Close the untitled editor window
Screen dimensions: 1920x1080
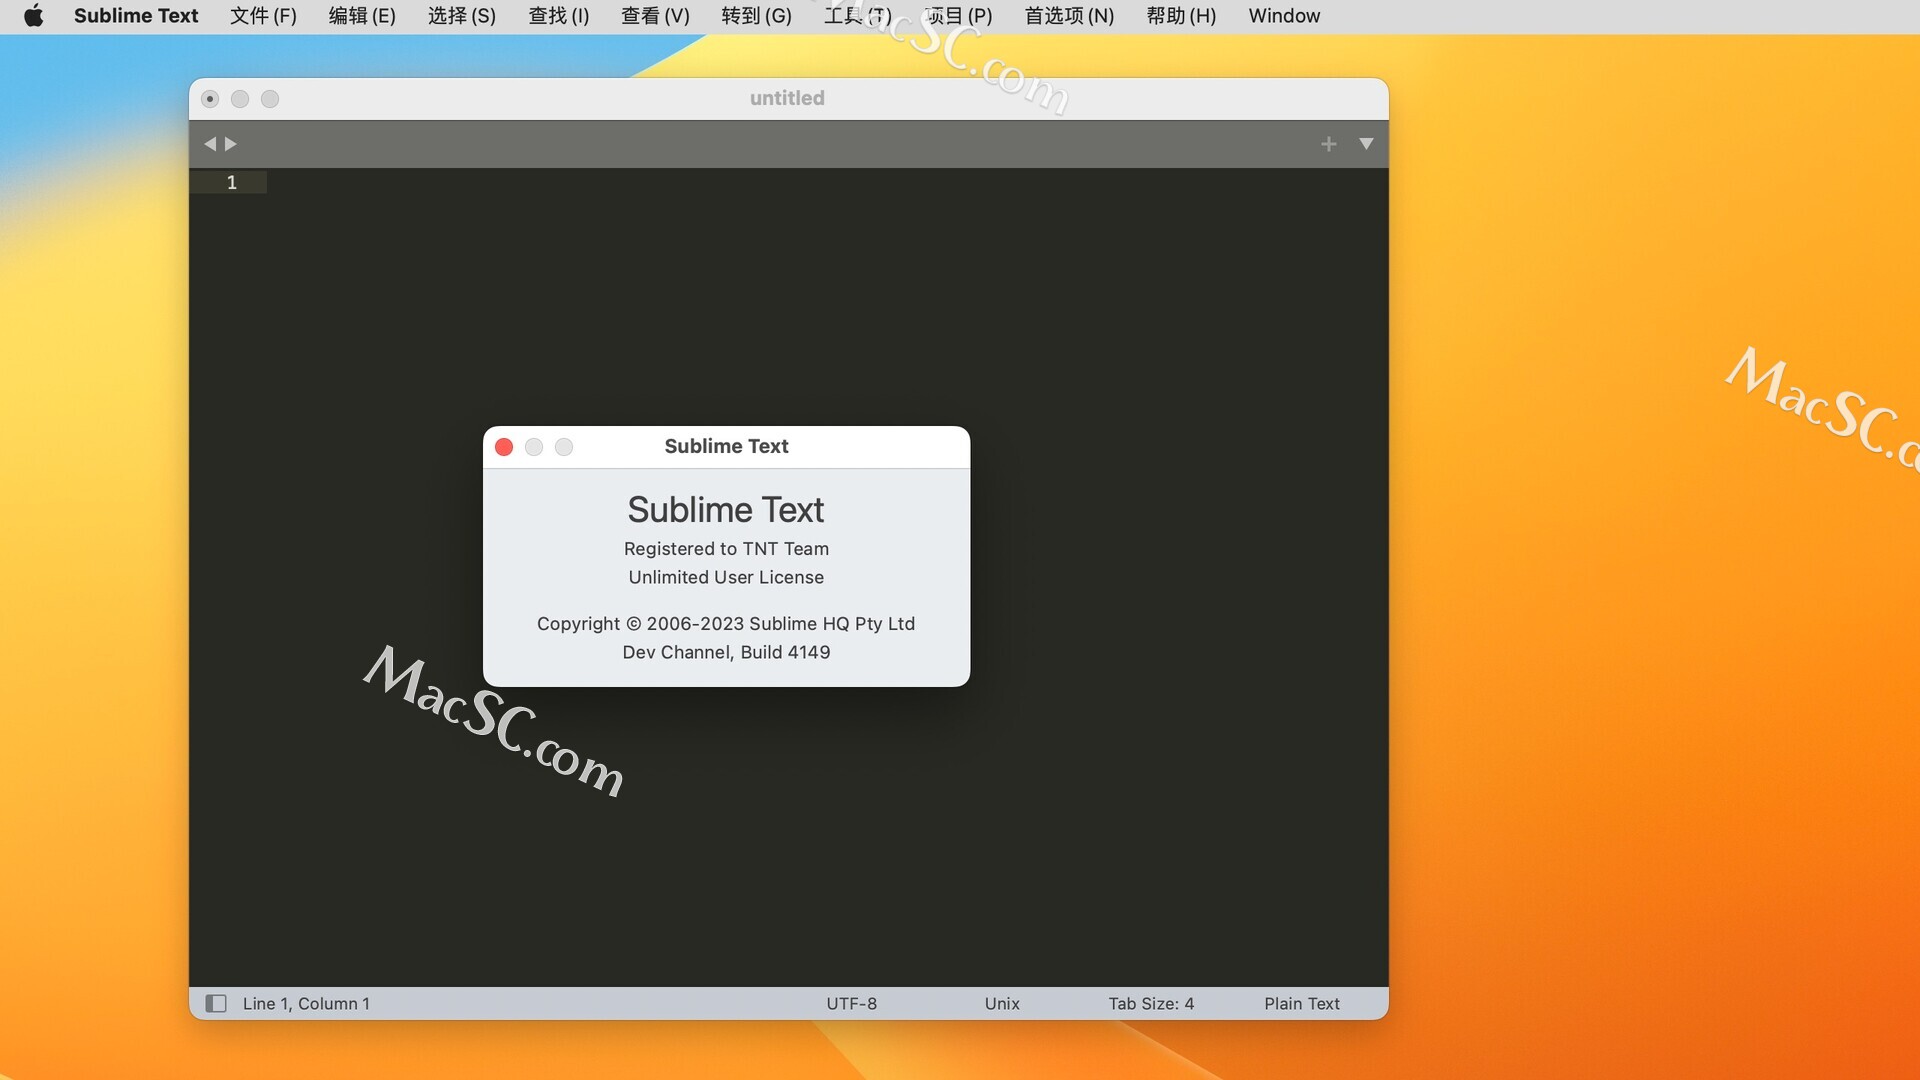[210, 99]
